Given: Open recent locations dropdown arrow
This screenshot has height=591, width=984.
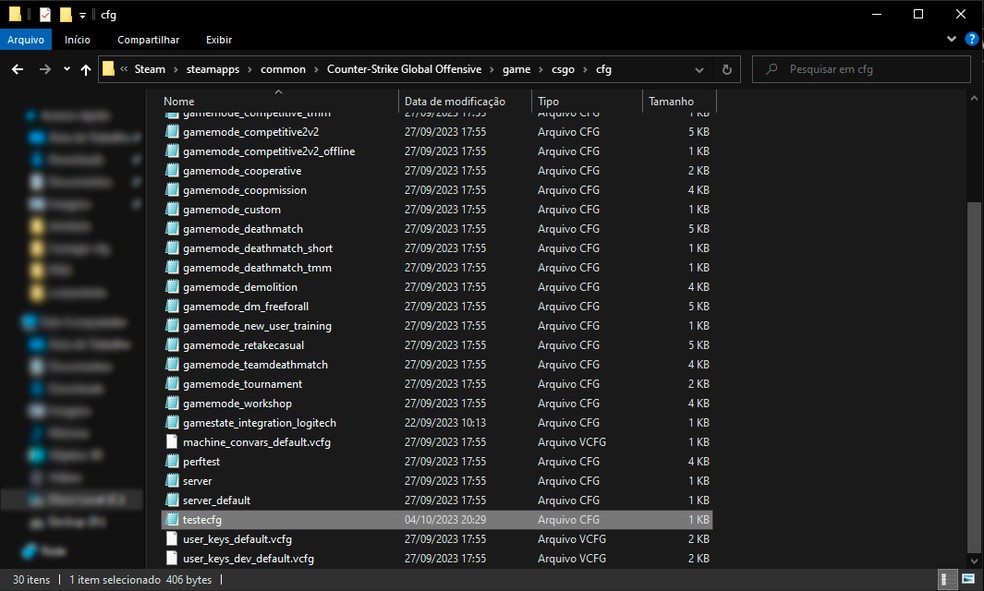Looking at the screenshot, I should click(x=67, y=70).
